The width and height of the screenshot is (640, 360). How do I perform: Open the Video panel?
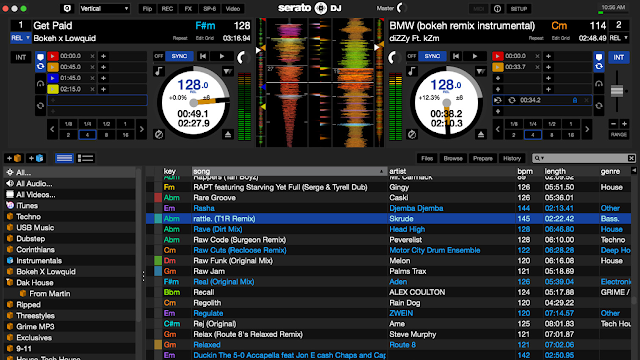(x=233, y=9)
